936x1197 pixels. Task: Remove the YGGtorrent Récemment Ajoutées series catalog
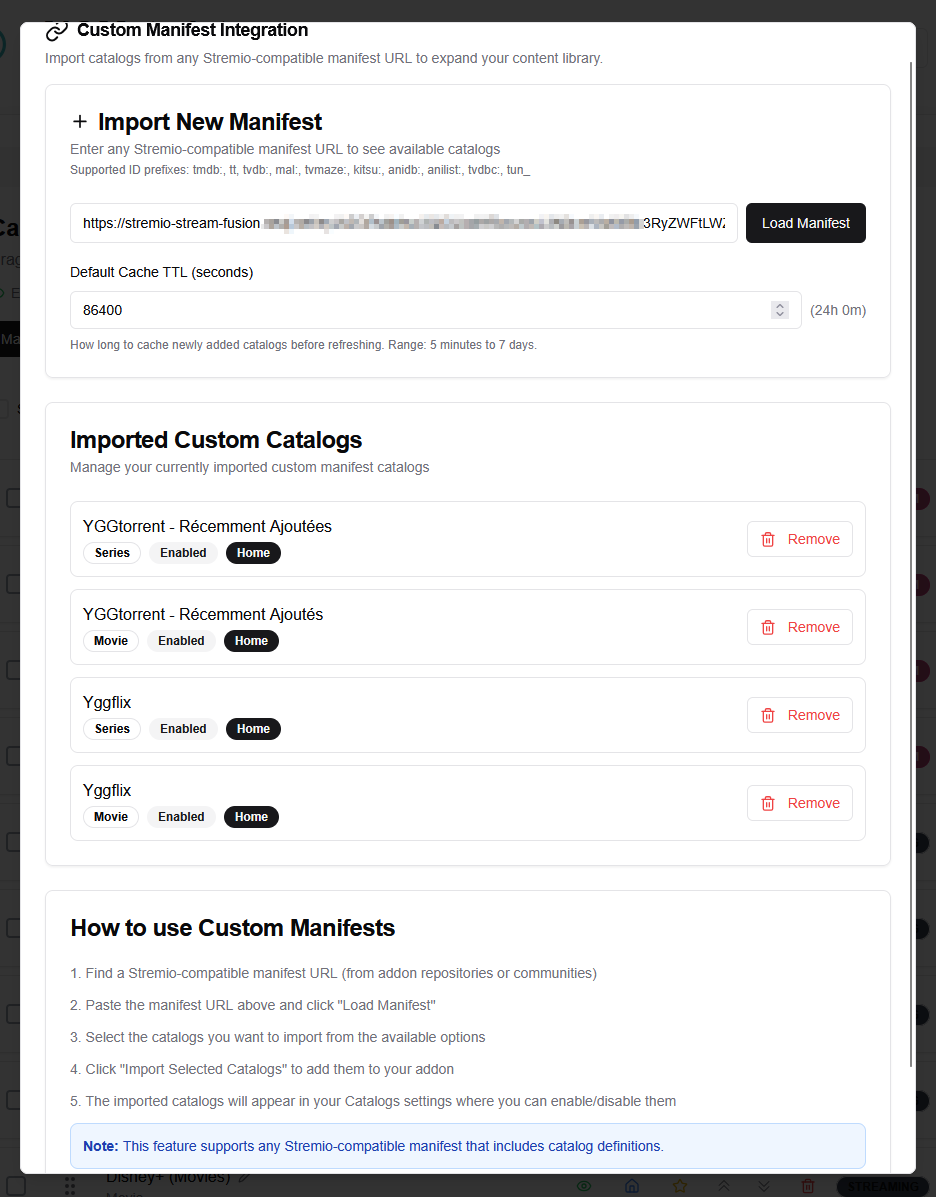799,539
